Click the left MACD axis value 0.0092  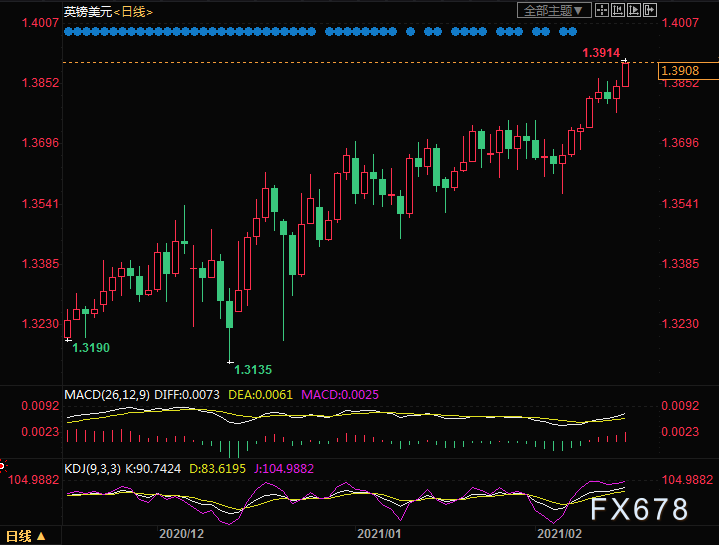40,406
